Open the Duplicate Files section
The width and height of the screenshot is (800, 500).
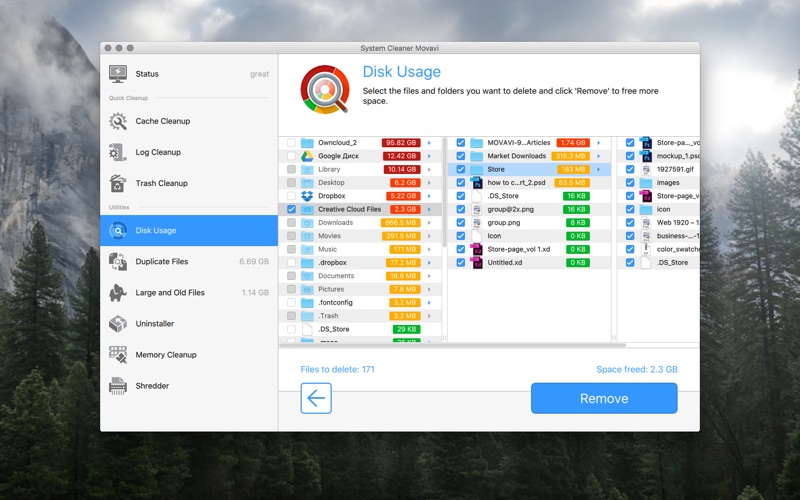point(189,262)
